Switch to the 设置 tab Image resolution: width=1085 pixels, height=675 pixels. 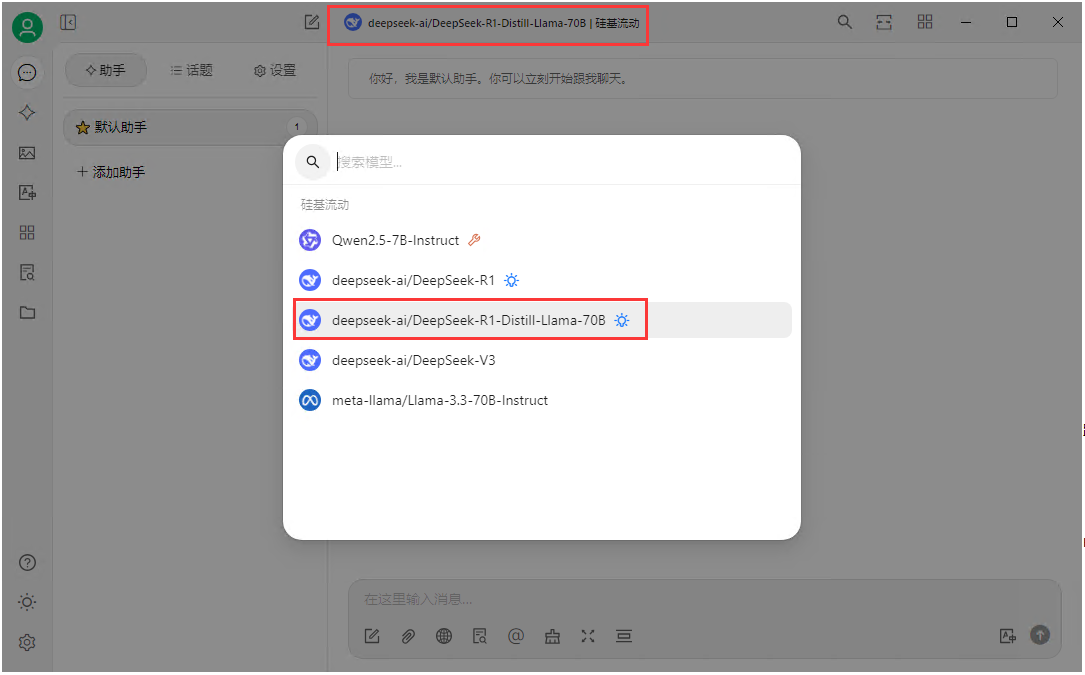pyautogui.click(x=275, y=70)
